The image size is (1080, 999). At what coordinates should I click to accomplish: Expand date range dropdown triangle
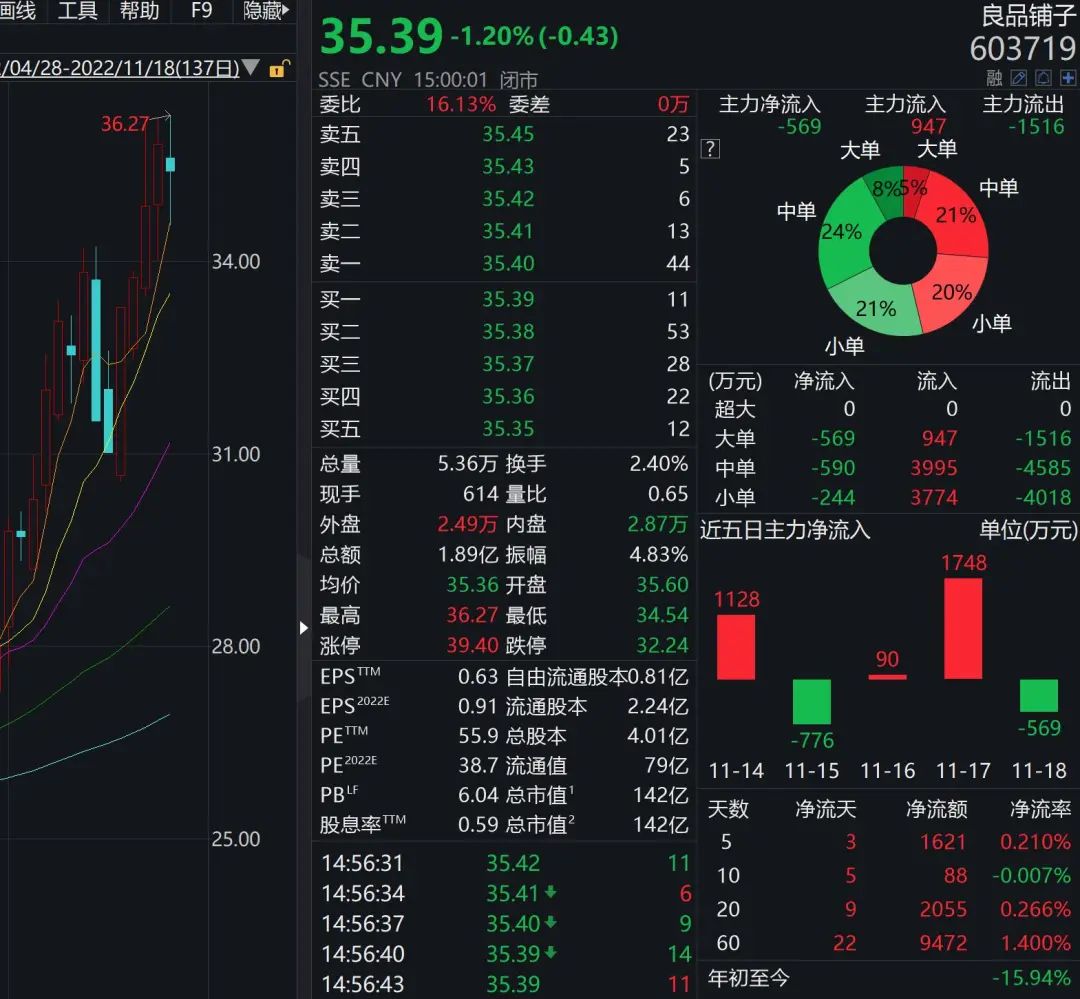tap(251, 68)
